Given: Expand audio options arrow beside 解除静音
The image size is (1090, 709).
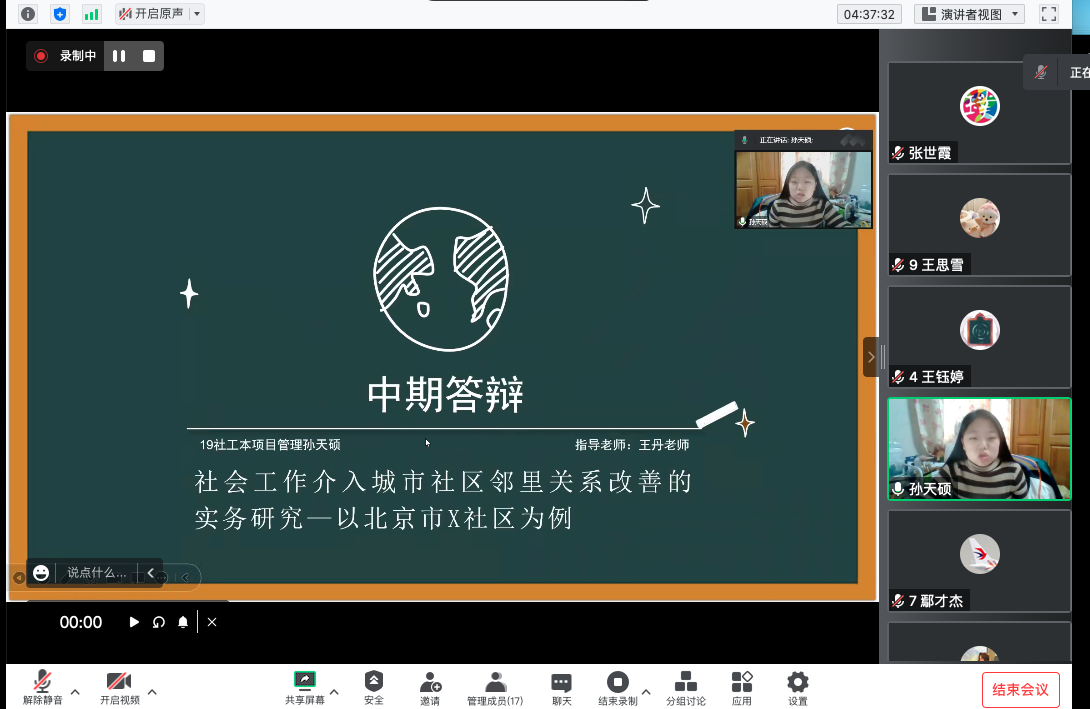Looking at the screenshot, I should click(75, 691).
